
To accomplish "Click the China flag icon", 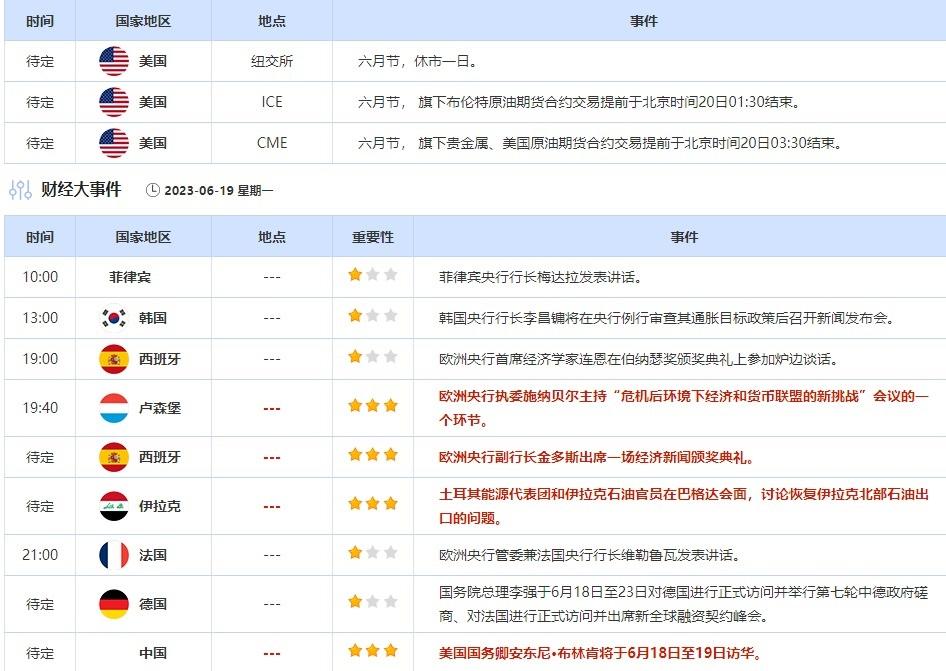I will click(112, 653).
